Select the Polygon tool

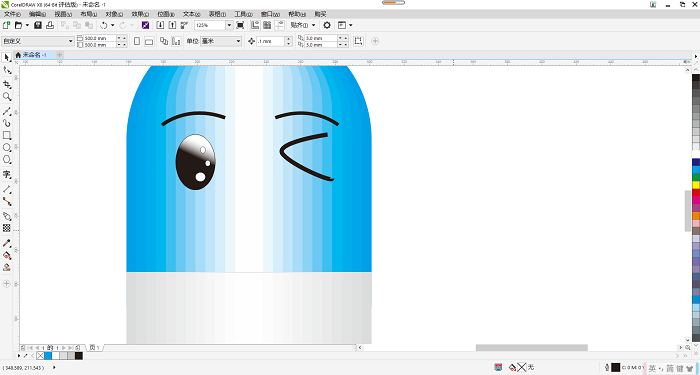[x=7, y=160]
